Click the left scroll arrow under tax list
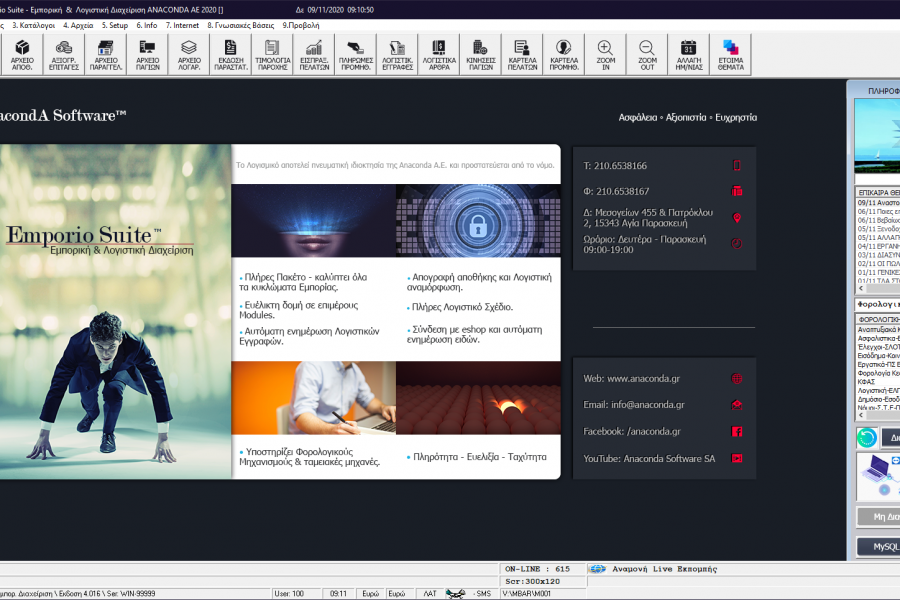The height and width of the screenshot is (600, 900). pos(861,415)
